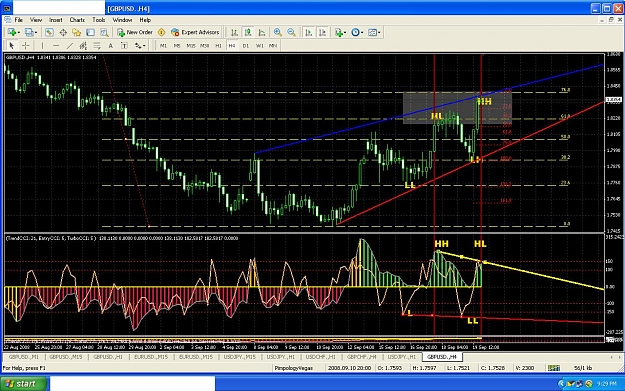Screen dimensions: 625x391
Task: Show the Market Watch panel
Action: coord(49,32)
